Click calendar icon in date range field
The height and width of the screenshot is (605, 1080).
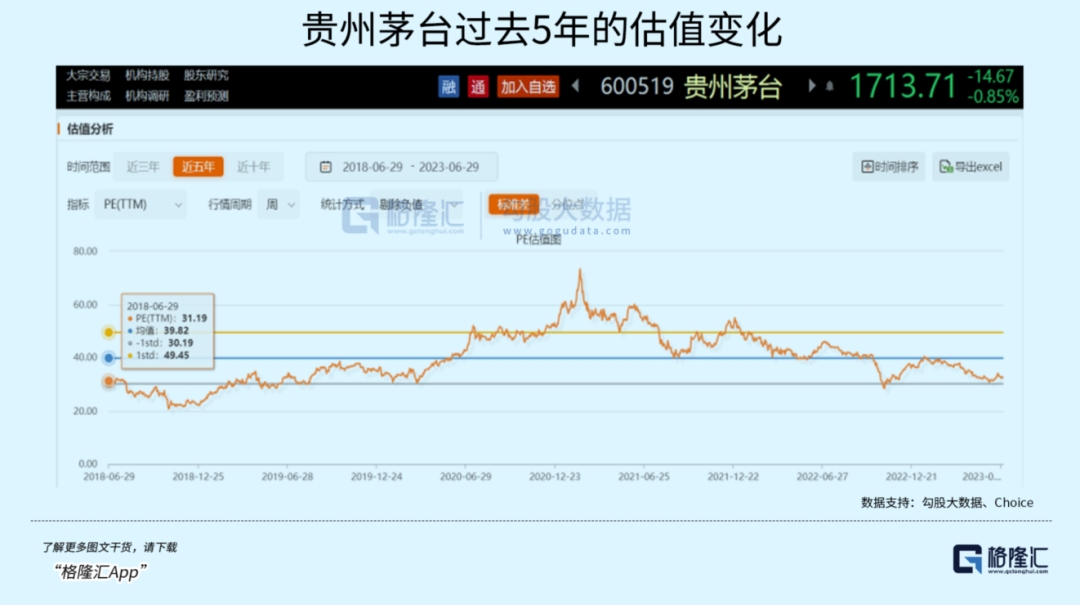click(326, 167)
